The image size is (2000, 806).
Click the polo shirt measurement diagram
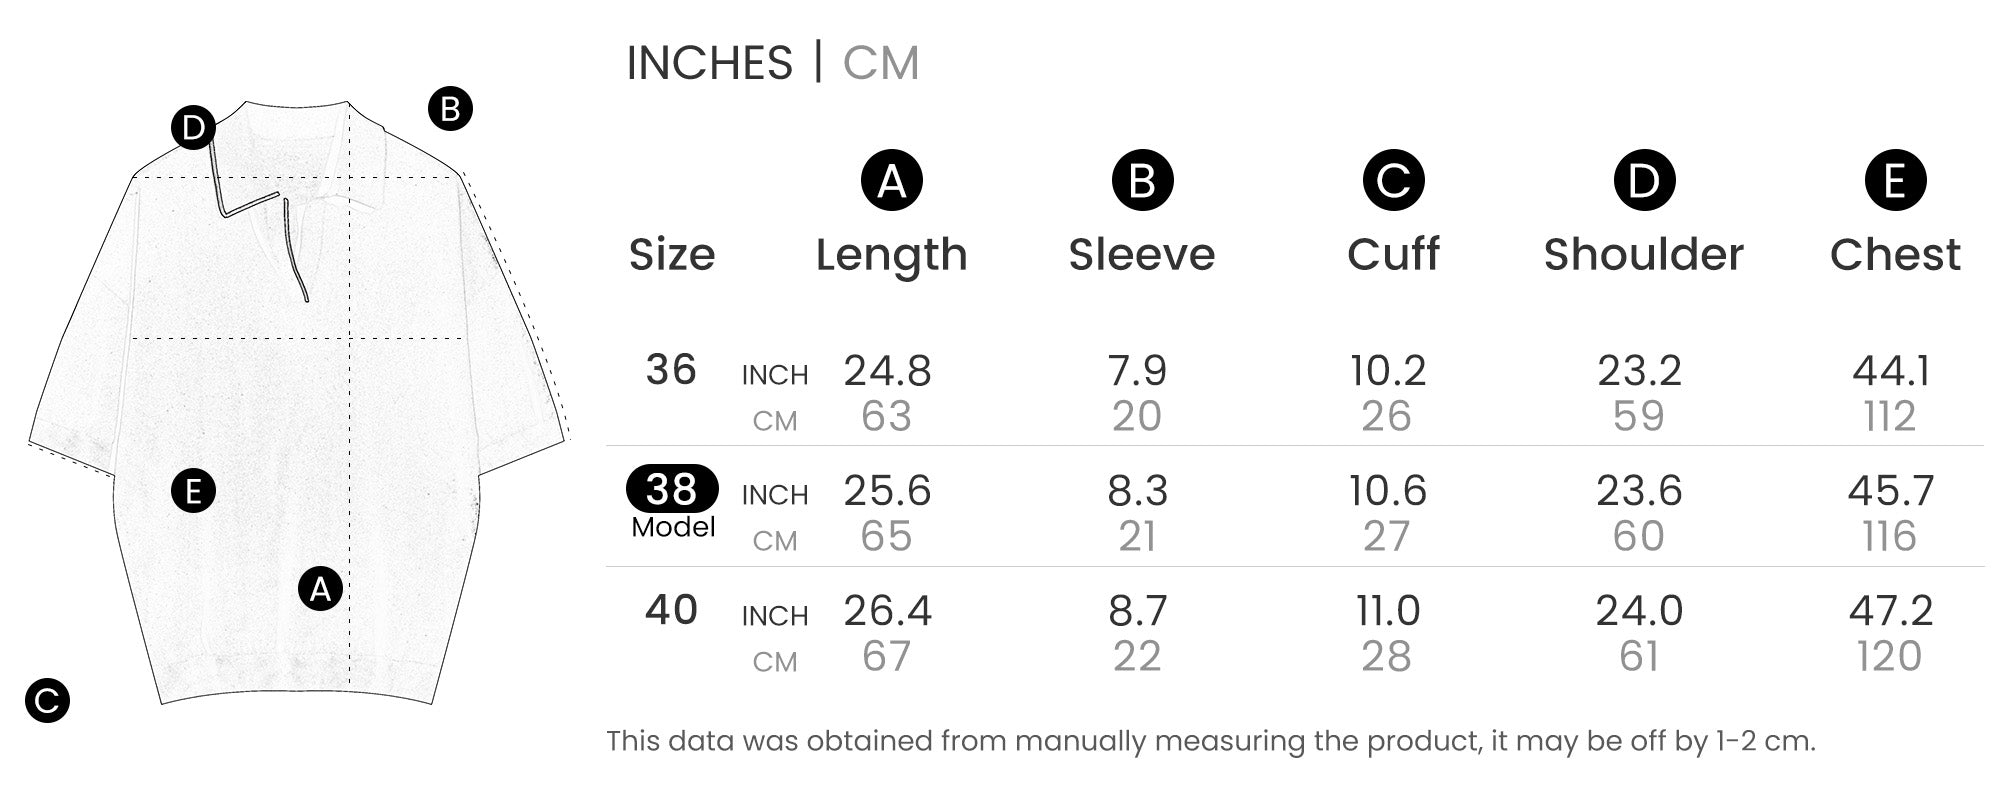299,403
